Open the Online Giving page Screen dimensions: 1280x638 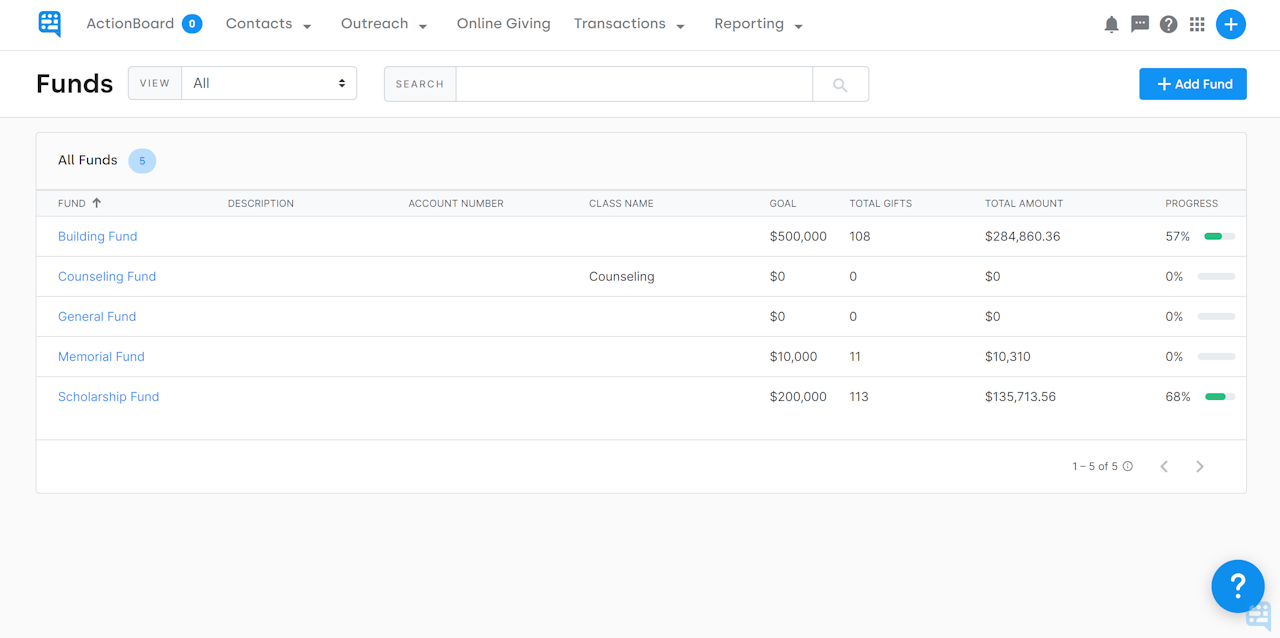pos(503,24)
